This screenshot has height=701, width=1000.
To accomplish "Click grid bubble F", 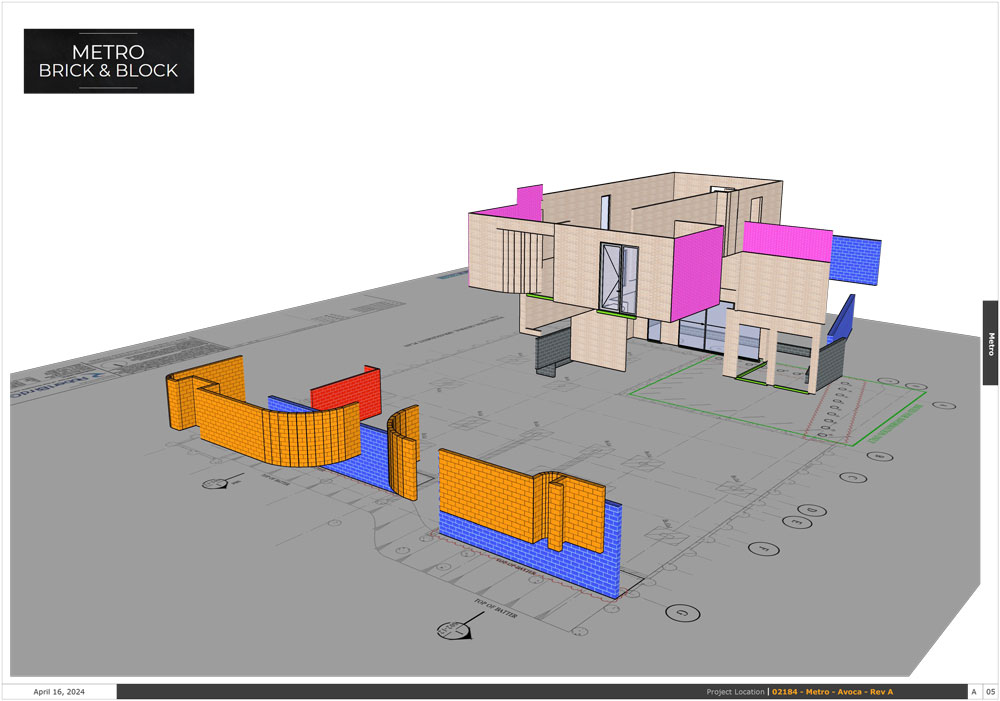I will click(763, 549).
